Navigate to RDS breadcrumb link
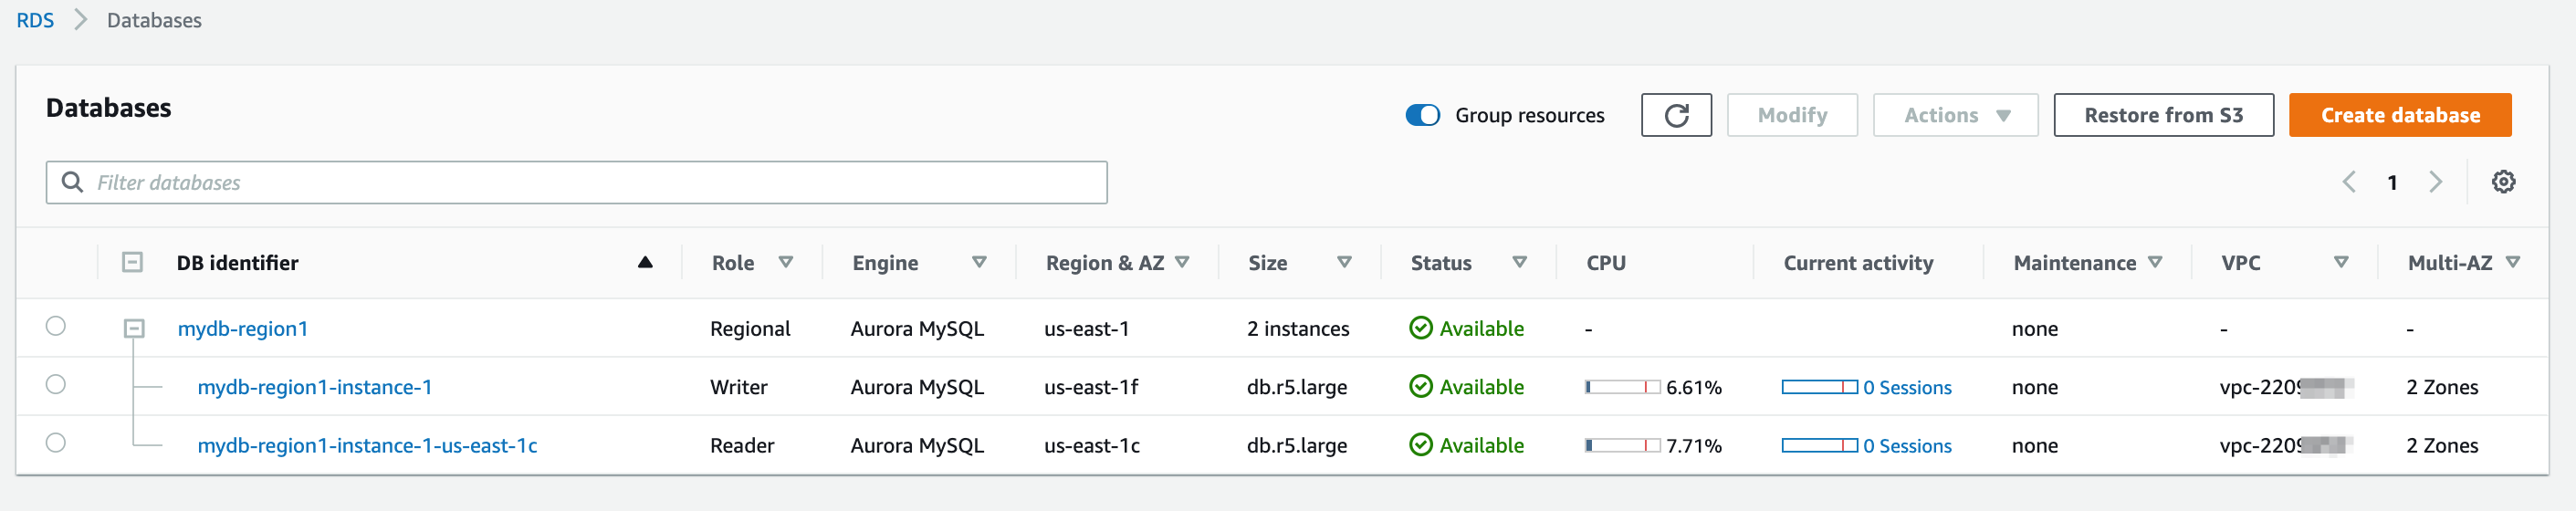 (35, 20)
